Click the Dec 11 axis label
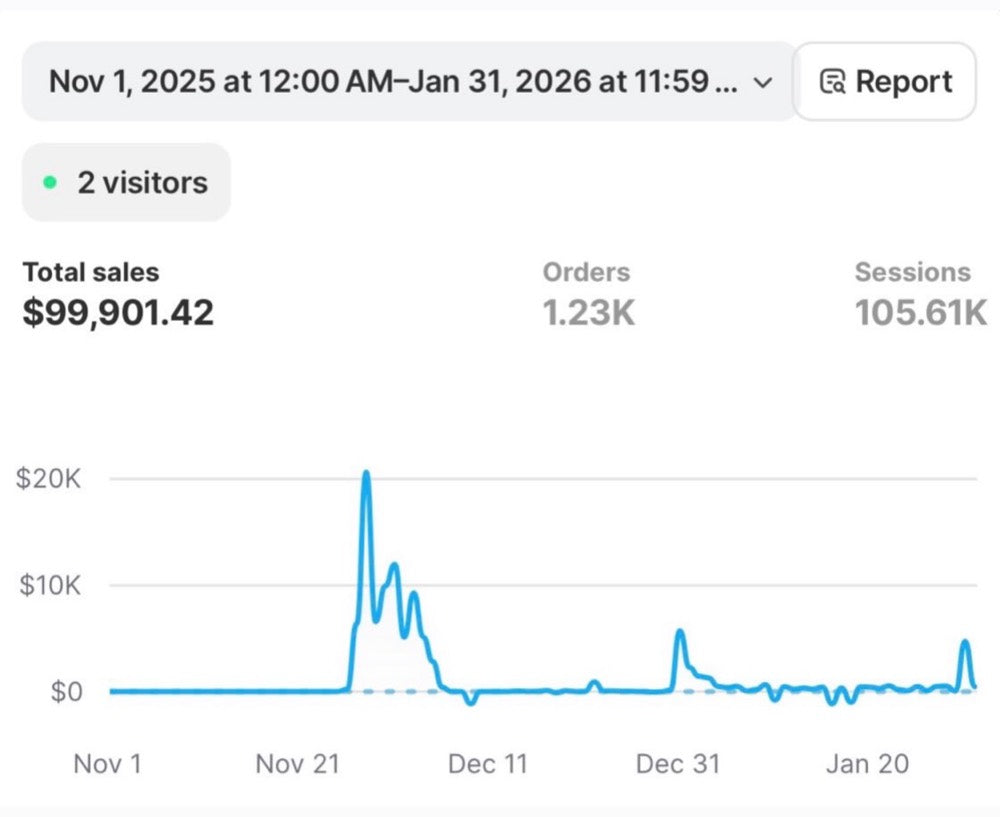 (x=488, y=764)
